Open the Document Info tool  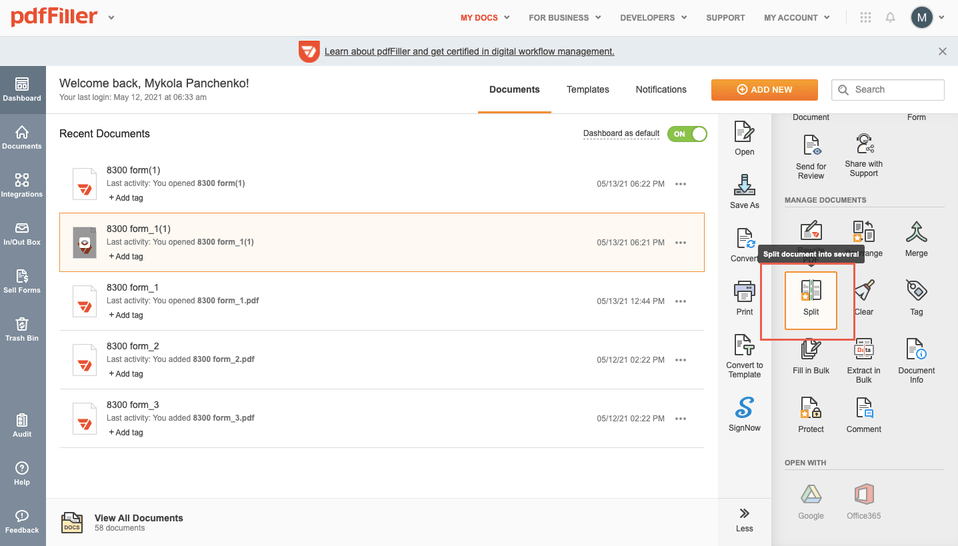click(916, 361)
